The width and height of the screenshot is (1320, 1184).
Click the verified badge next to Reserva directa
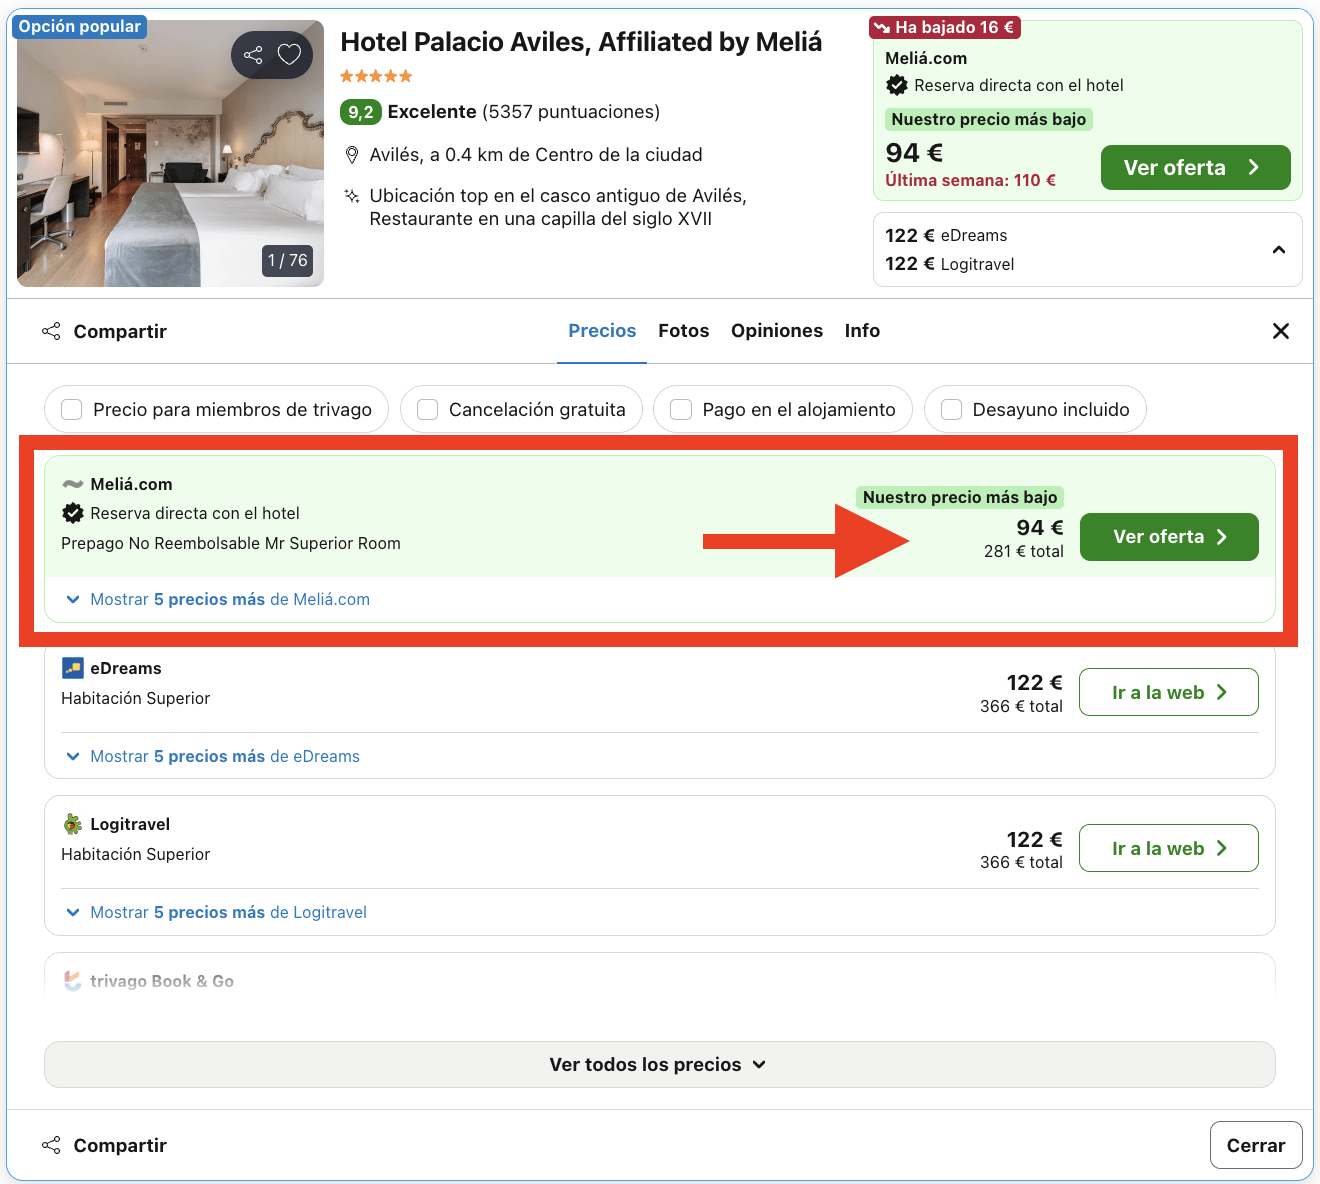click(x=71, y=513)
